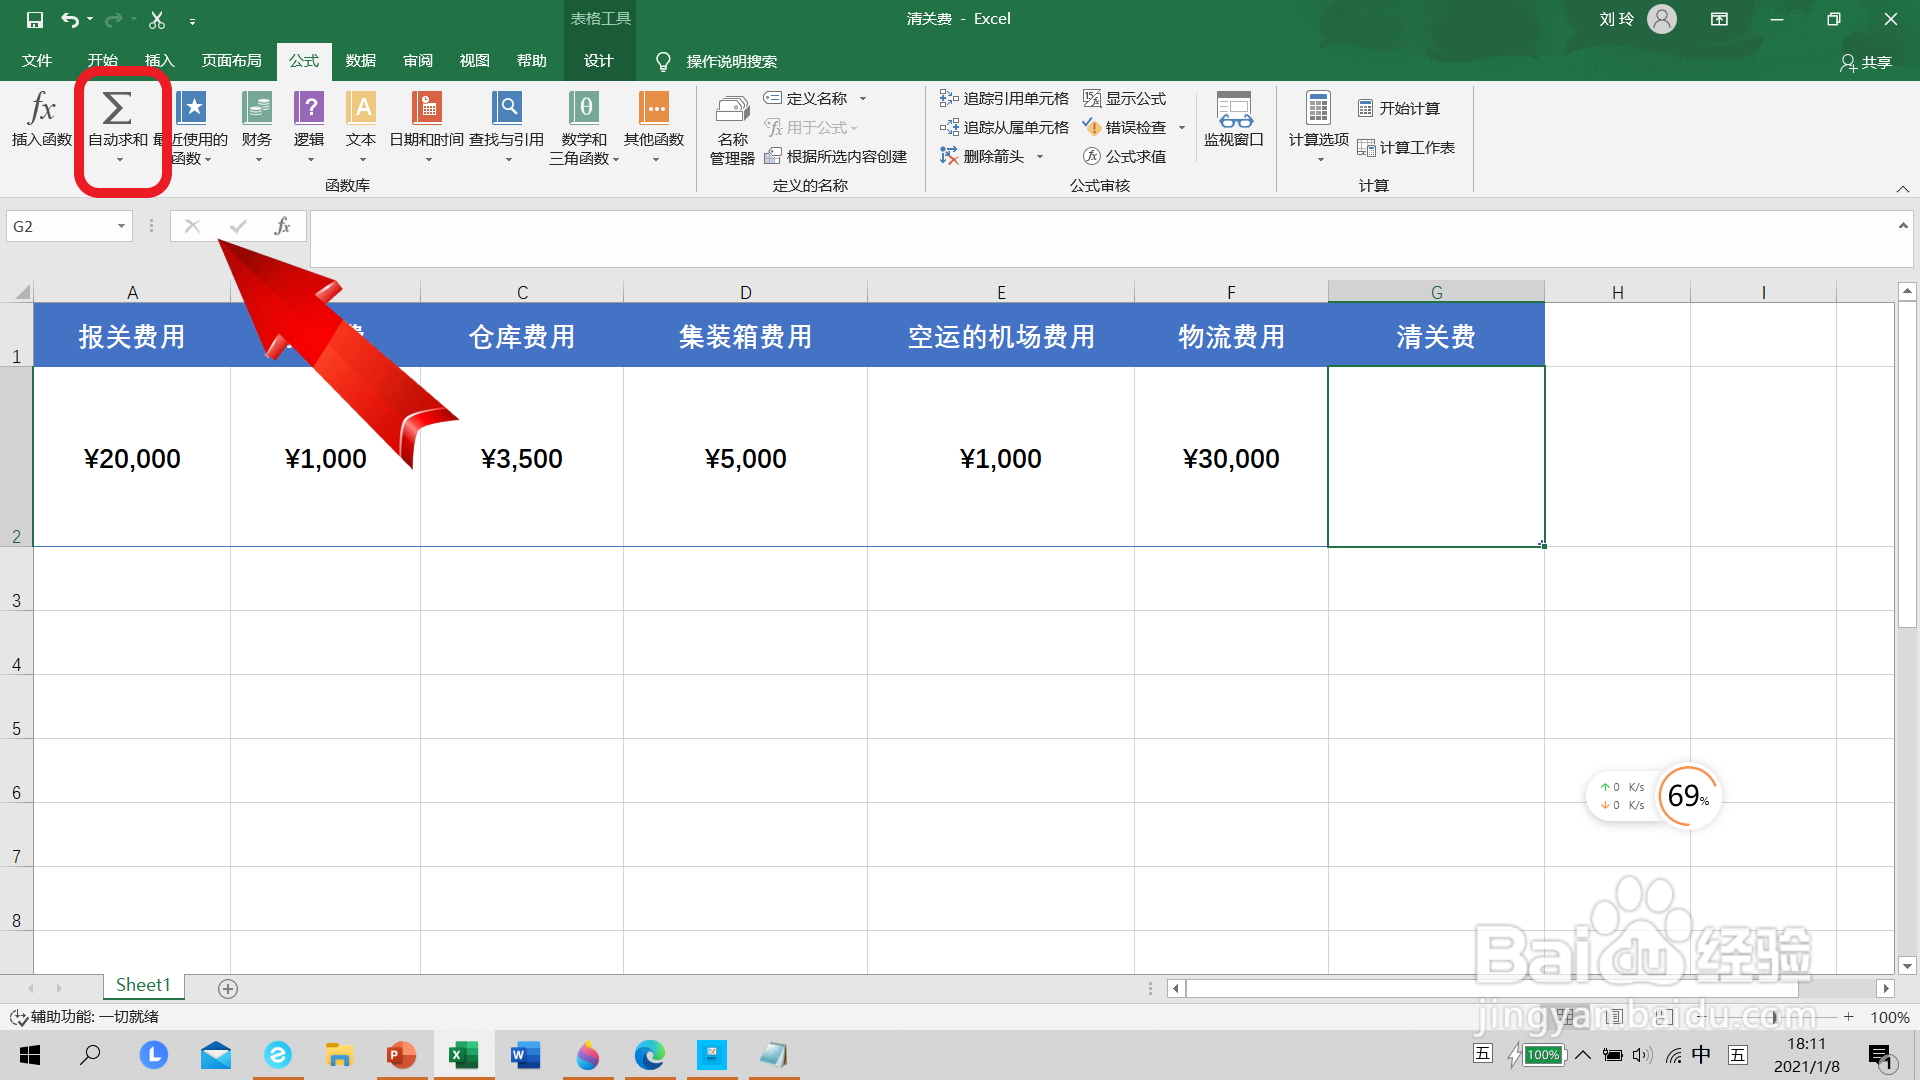
Task: Collapse the ribbon with the chevron
Action: tap(1902, 189)
